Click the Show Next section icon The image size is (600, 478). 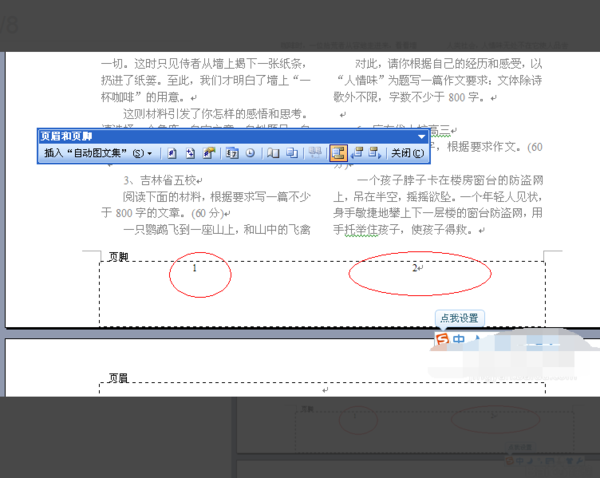point(375,153)
